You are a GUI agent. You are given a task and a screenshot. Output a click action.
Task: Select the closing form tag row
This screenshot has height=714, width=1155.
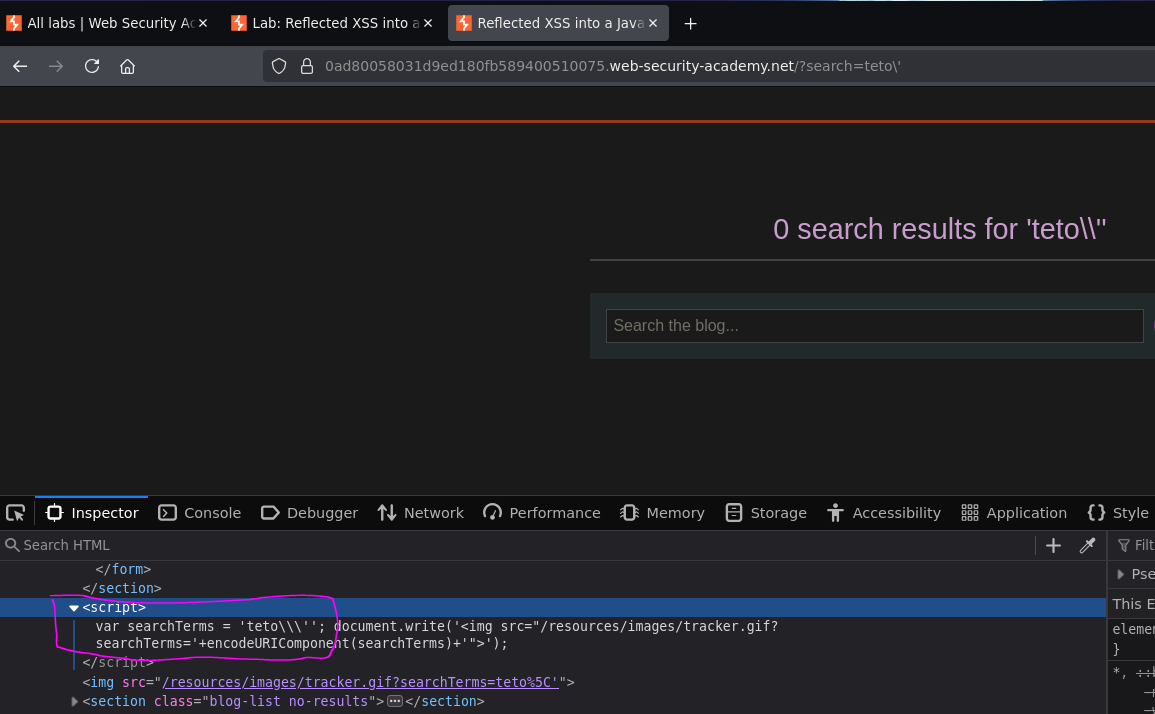[x=123, y=570]
